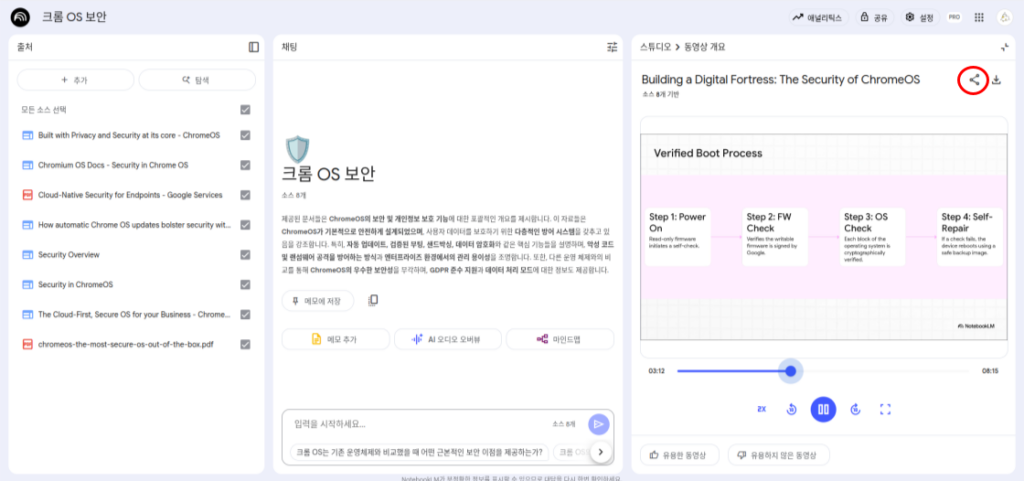This screenshot has width=1024, height=481.
Task: Click the 메모 추가 button
Action: 336,339
